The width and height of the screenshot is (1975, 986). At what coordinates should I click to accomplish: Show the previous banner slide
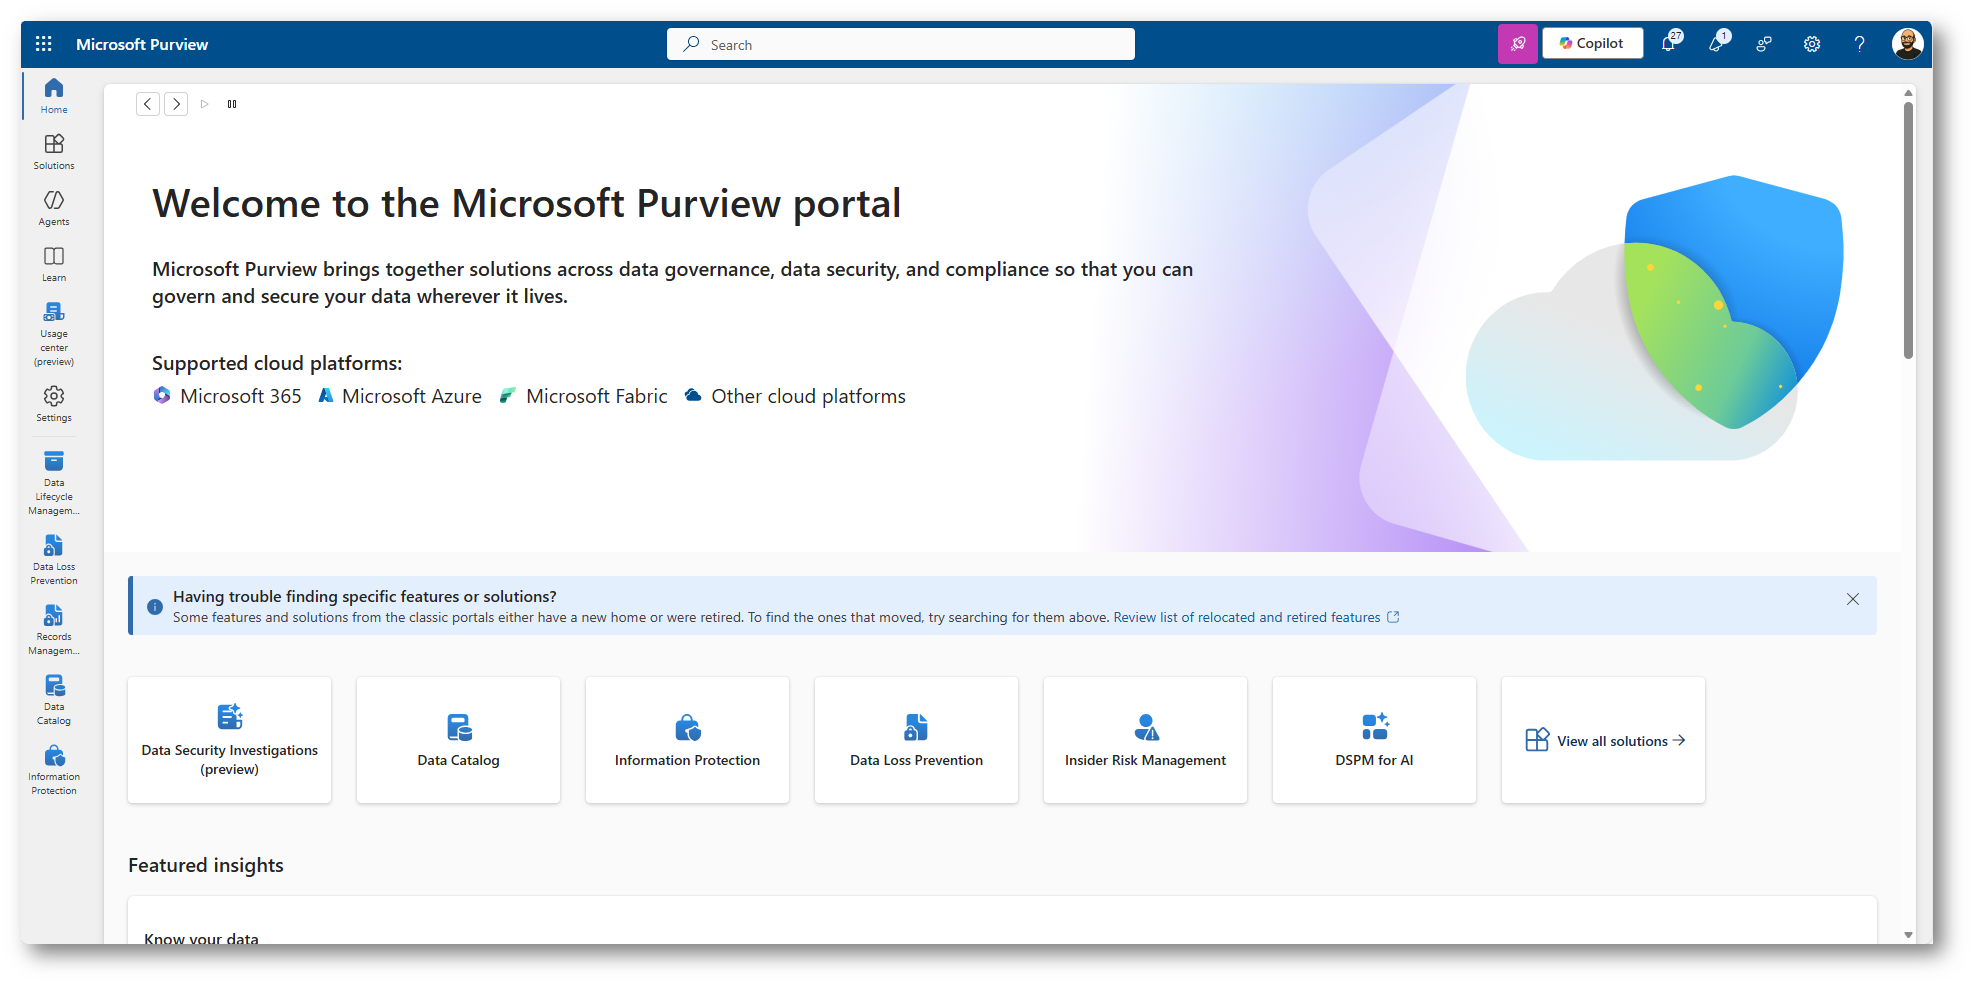pos(148,104)
